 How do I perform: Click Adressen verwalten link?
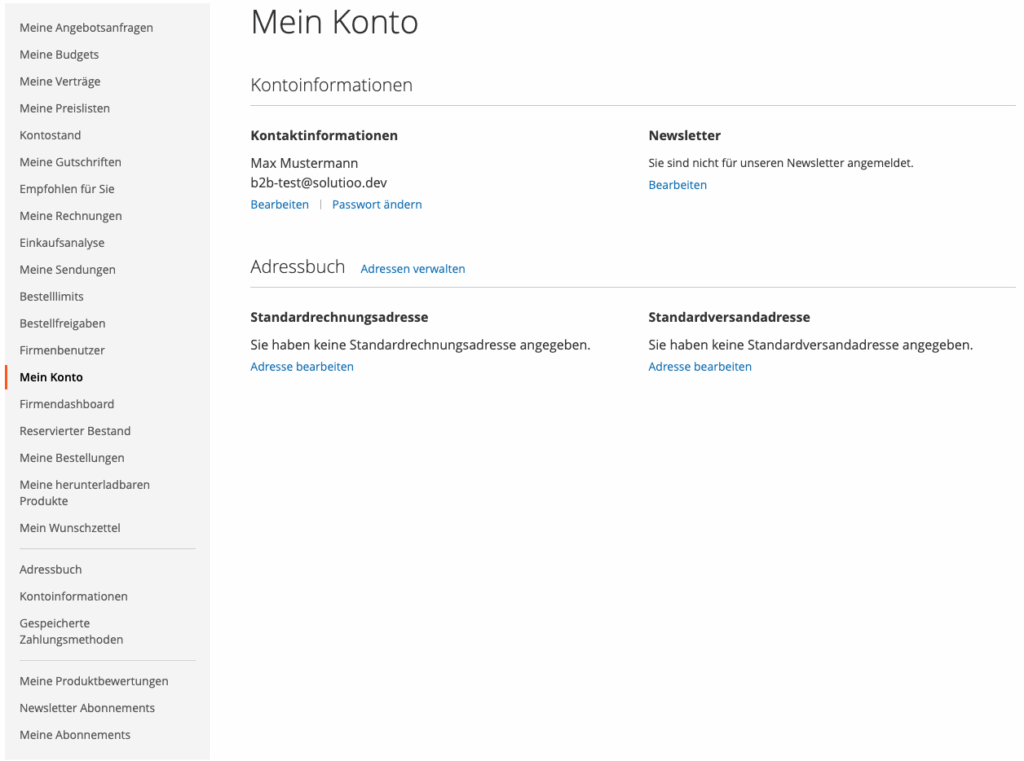(x=413, y=269)
